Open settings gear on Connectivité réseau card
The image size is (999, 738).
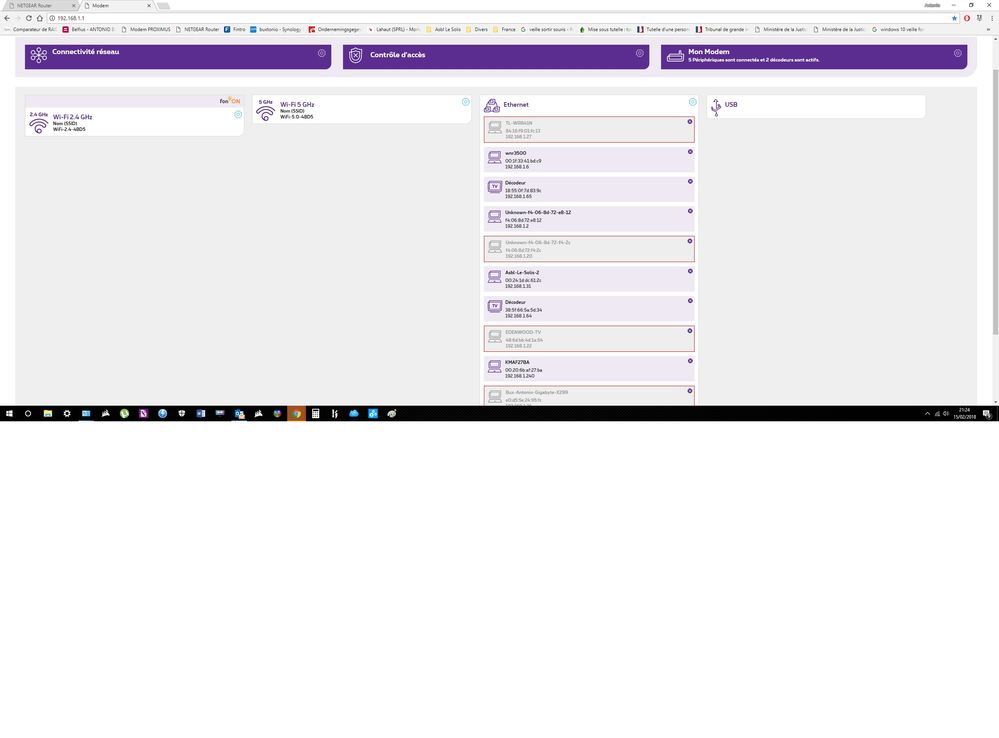click(322, 54)
